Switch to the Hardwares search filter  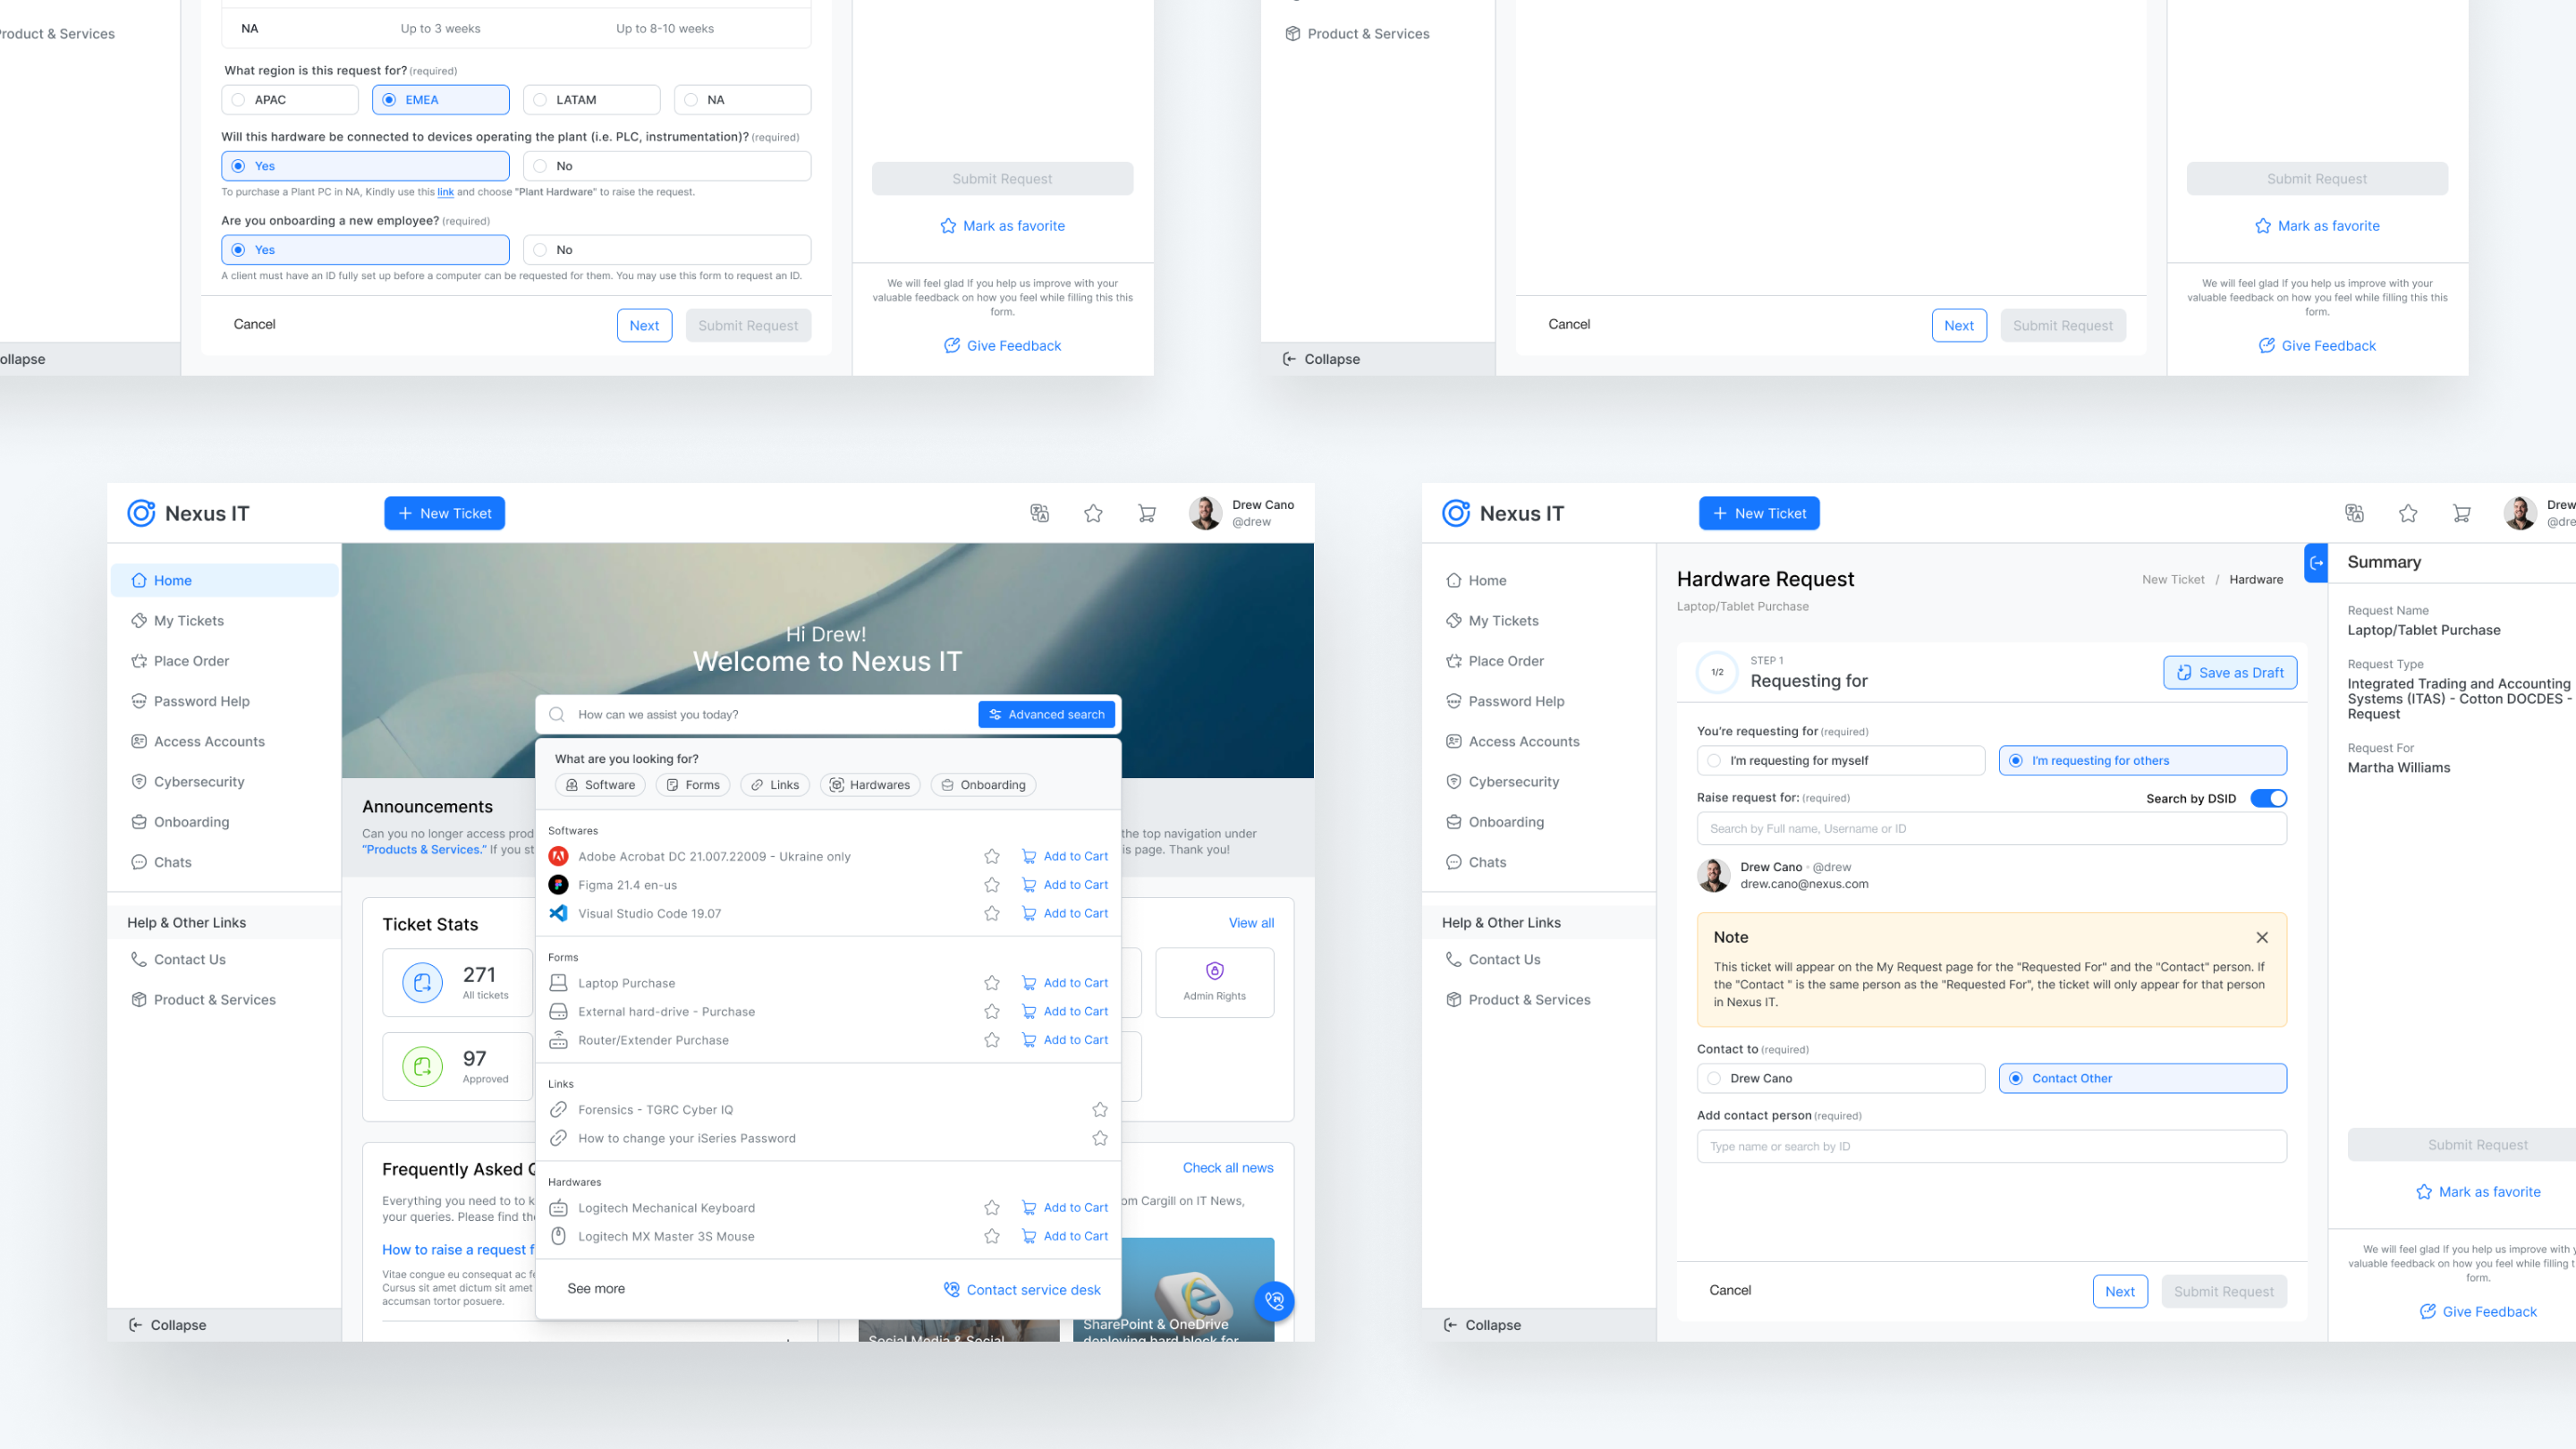869,785
